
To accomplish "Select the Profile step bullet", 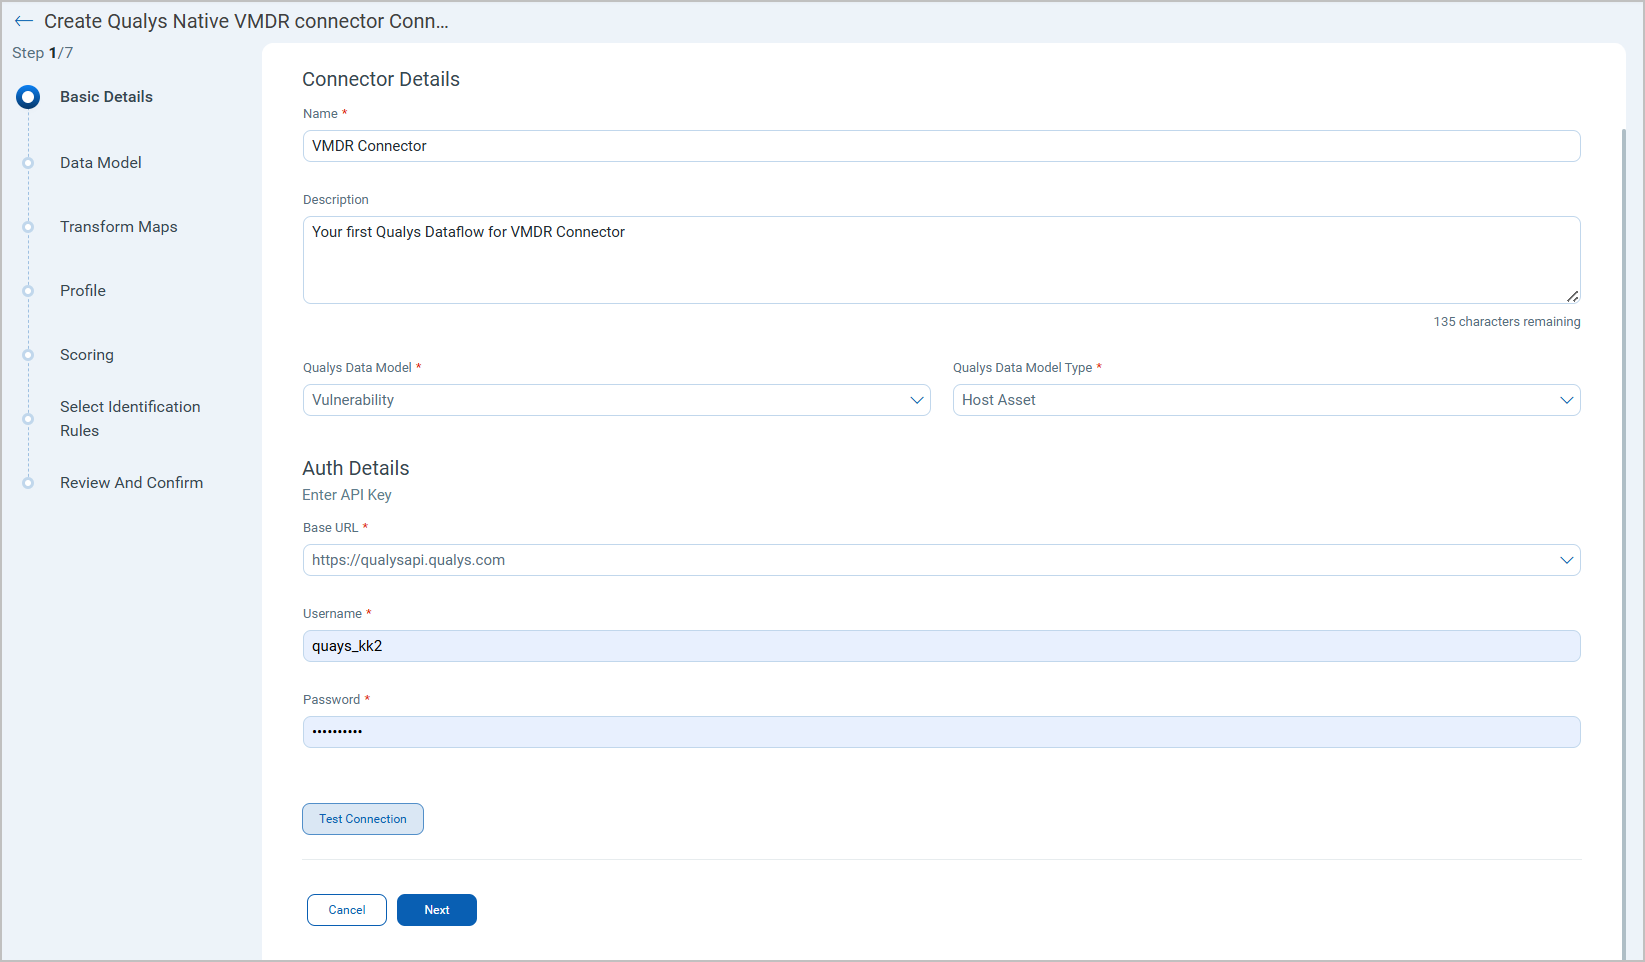I will point(28,291).
